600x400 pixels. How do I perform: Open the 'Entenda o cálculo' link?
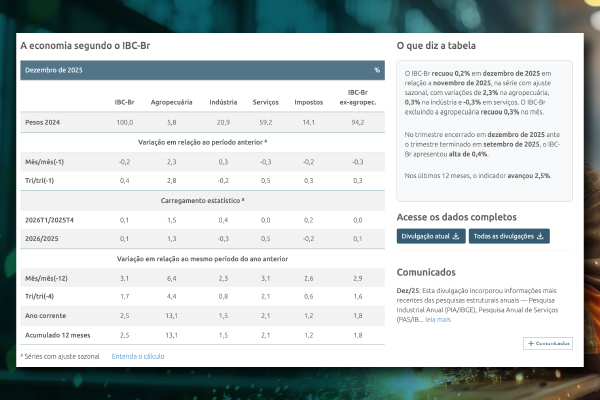point(138,355)
